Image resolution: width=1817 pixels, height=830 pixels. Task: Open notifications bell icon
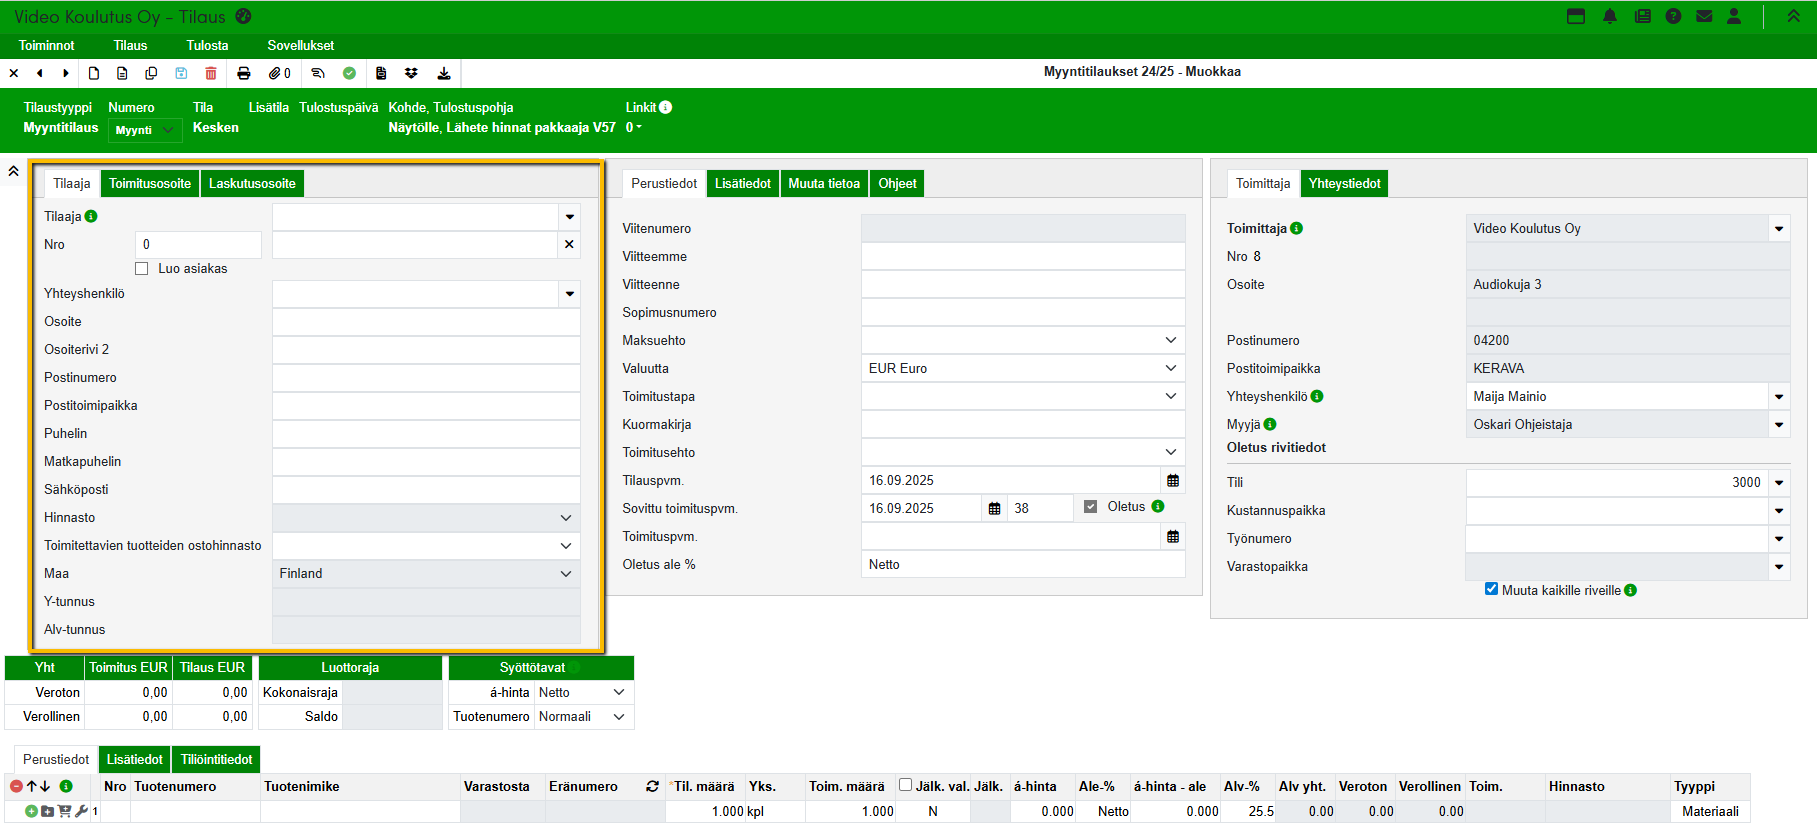pos(1609,17)
